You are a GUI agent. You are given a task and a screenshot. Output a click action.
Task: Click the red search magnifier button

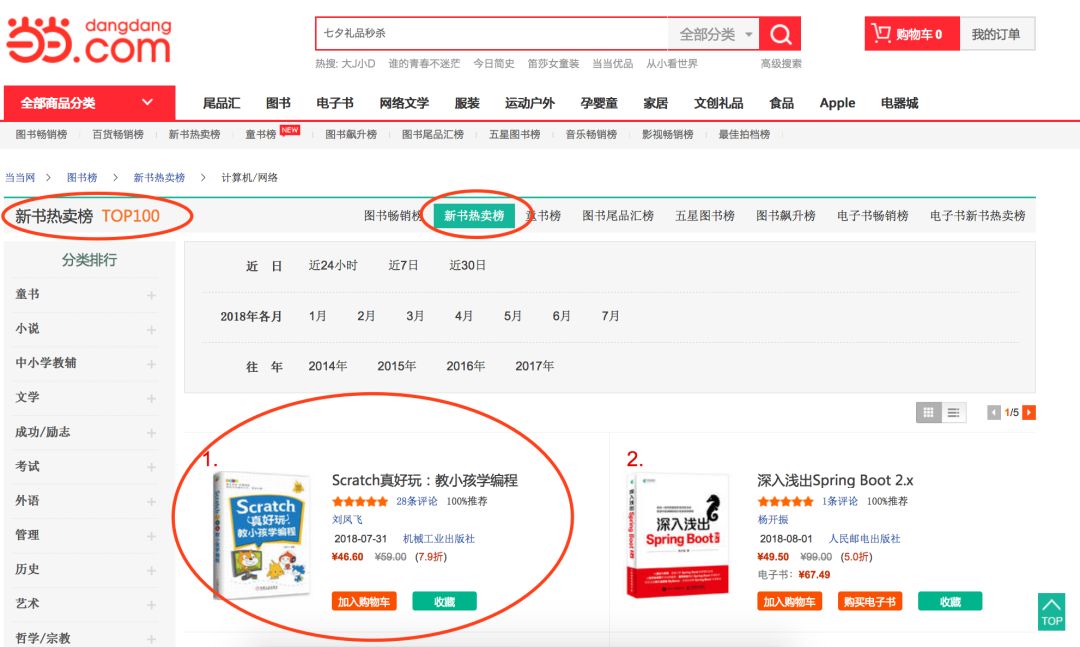point(780,34)
